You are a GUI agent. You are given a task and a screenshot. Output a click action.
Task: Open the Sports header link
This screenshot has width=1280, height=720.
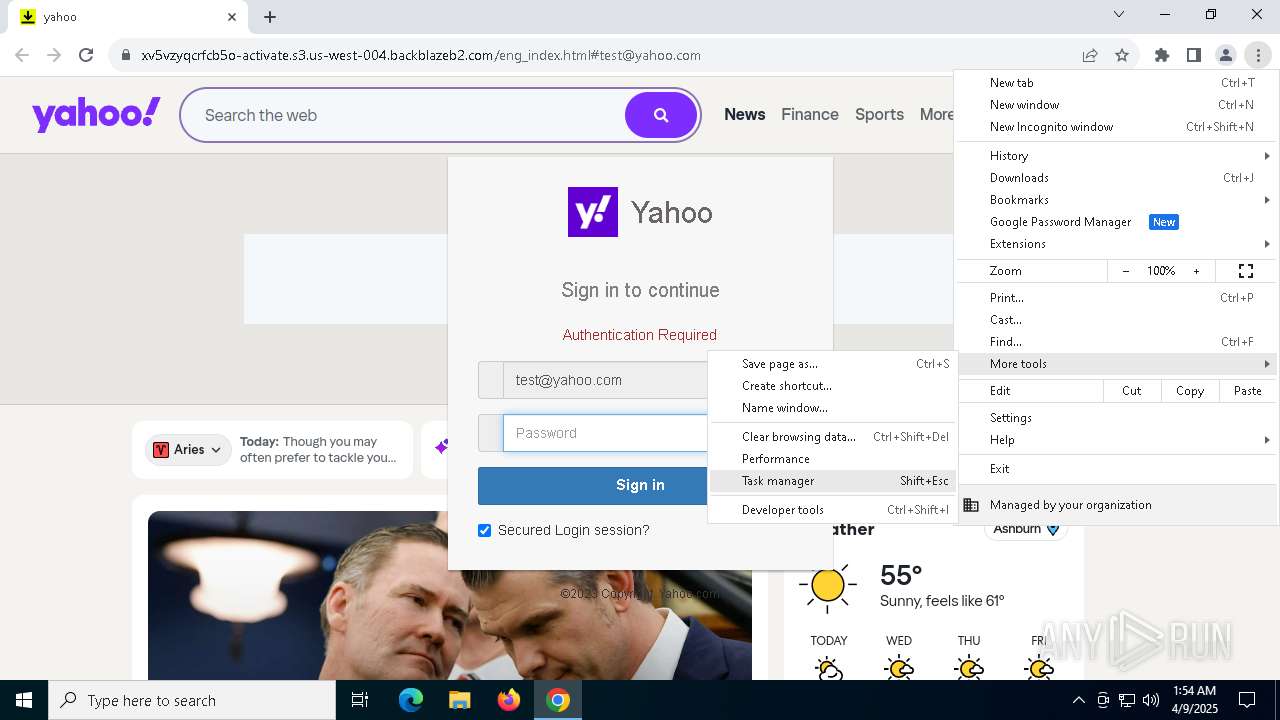(879, 115)
